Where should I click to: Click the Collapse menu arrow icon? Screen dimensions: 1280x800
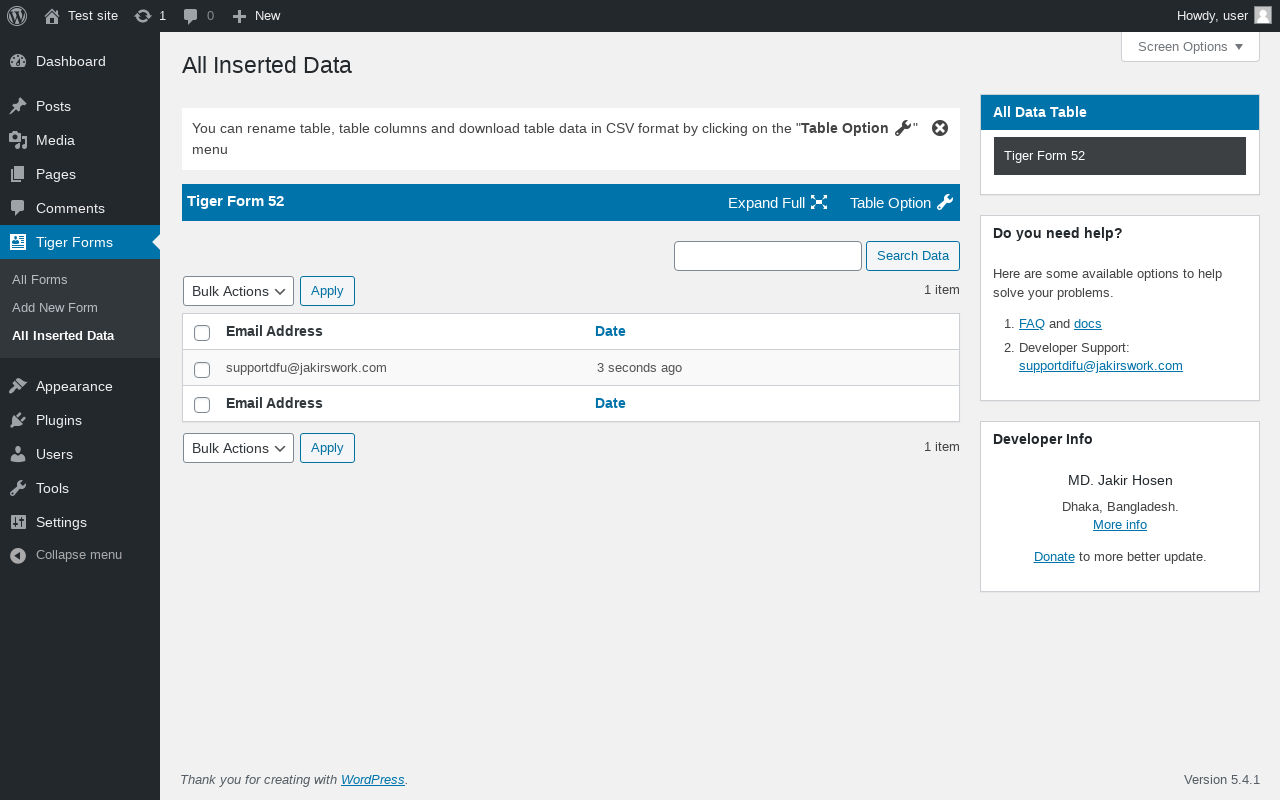coord(18,555)
